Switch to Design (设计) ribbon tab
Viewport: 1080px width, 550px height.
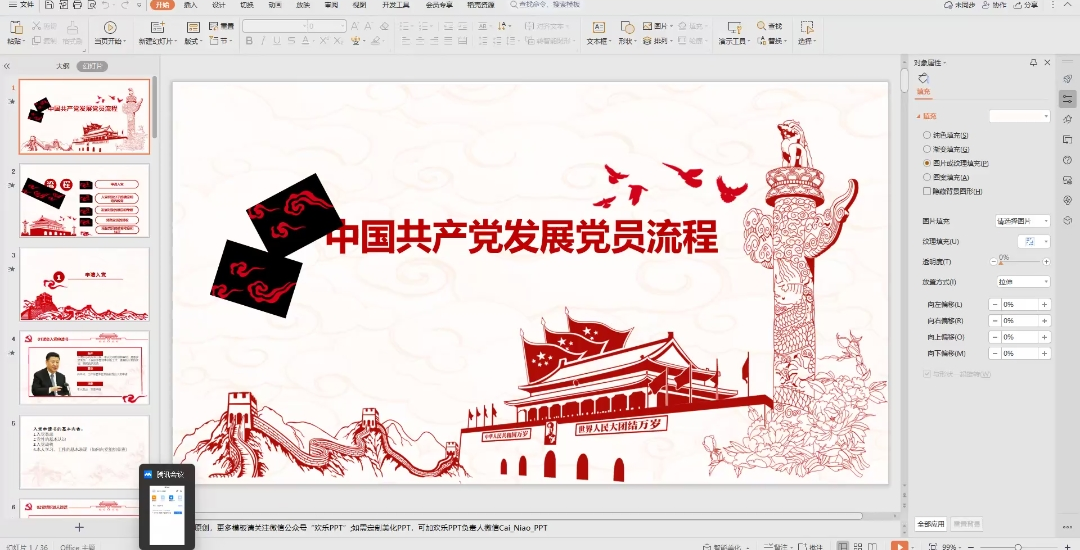[x=218, y=5]
